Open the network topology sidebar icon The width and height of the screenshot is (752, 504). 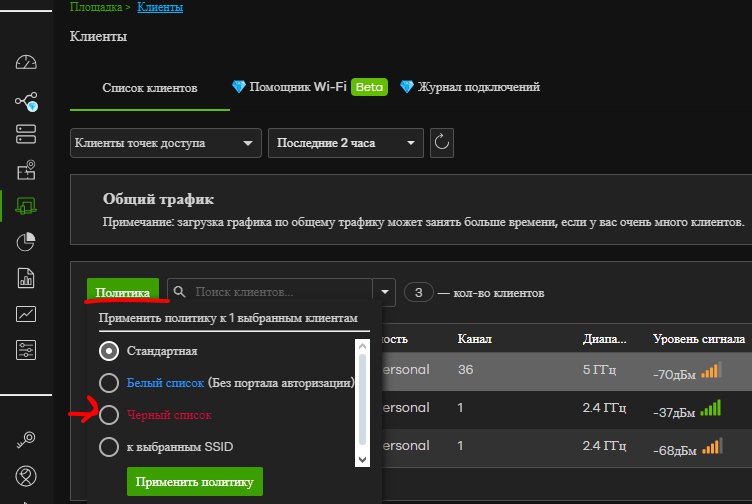pyautogui.click(x=26, y=101)
